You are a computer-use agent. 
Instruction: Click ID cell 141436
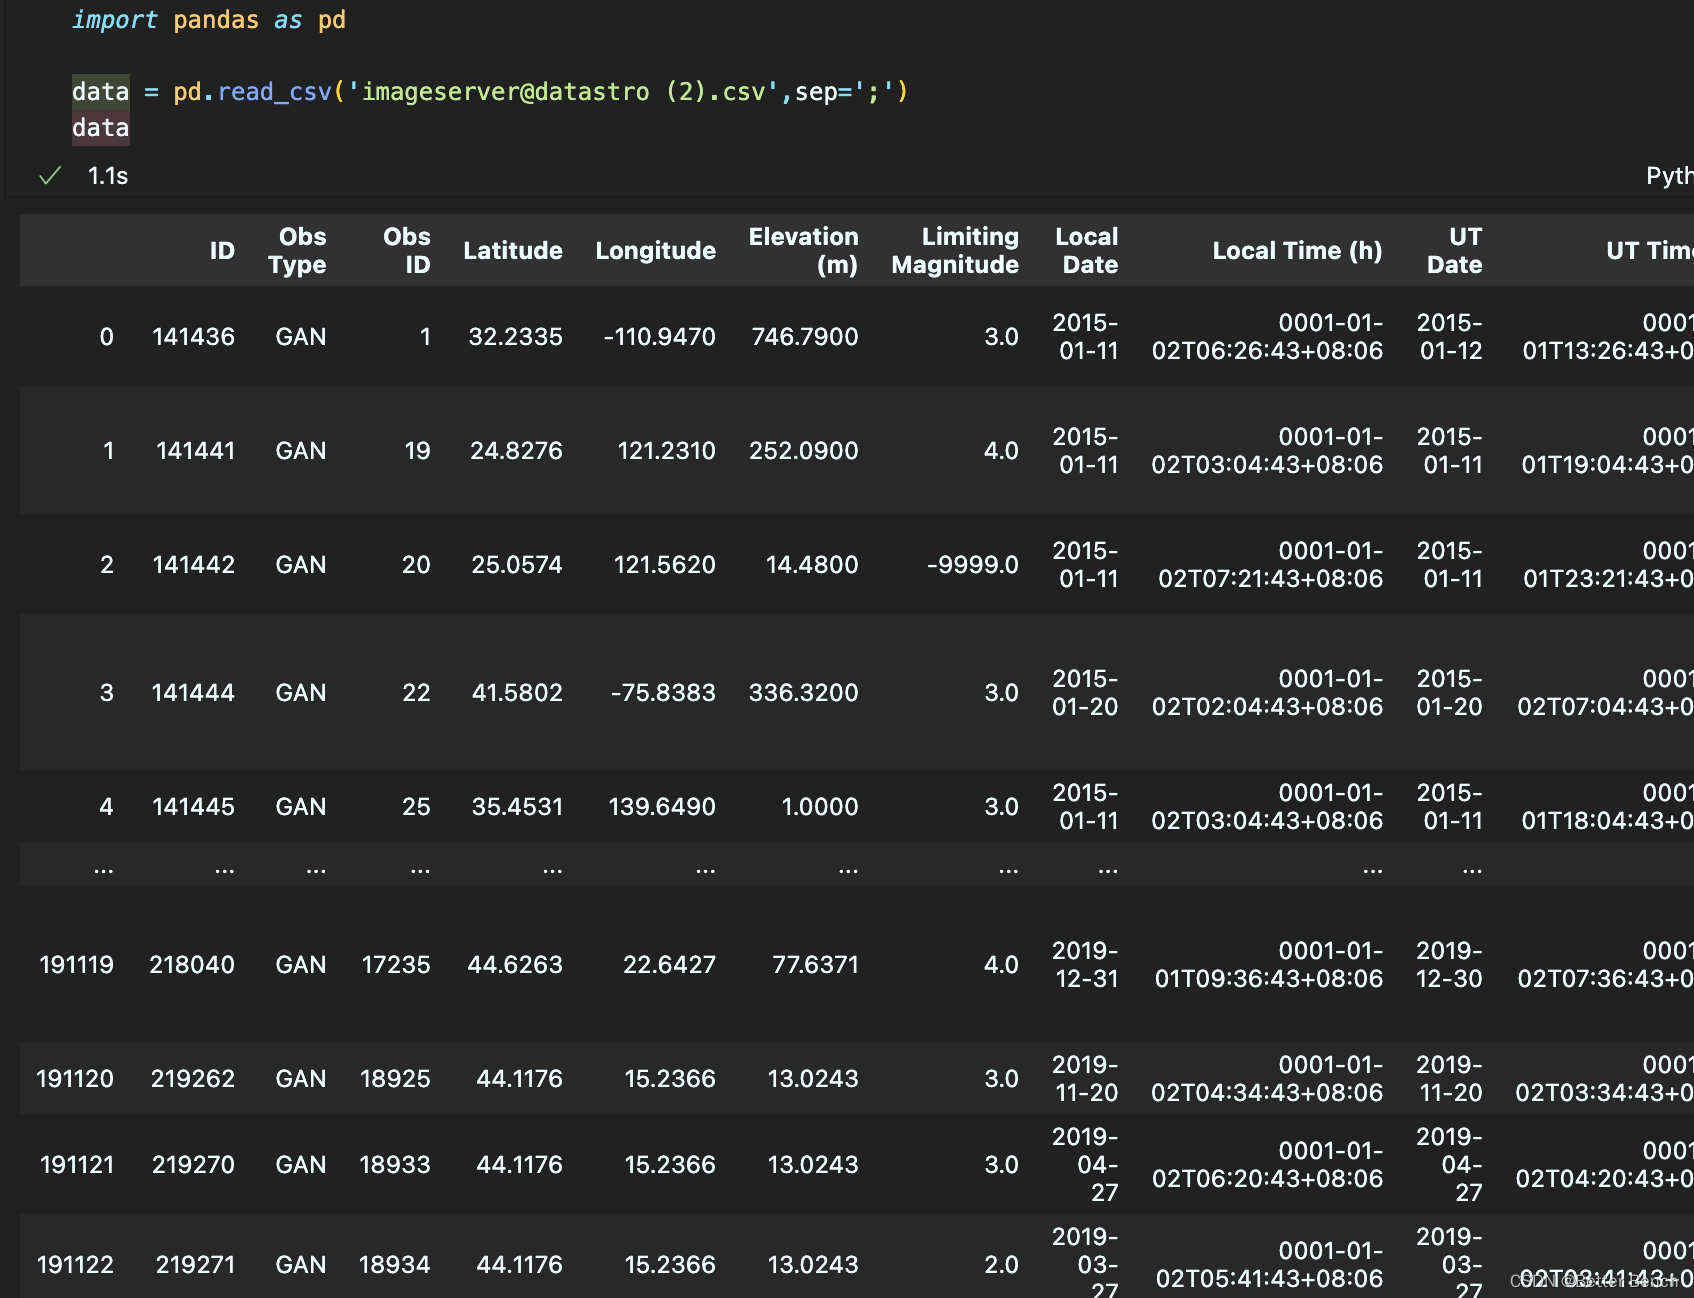(194, 337)
